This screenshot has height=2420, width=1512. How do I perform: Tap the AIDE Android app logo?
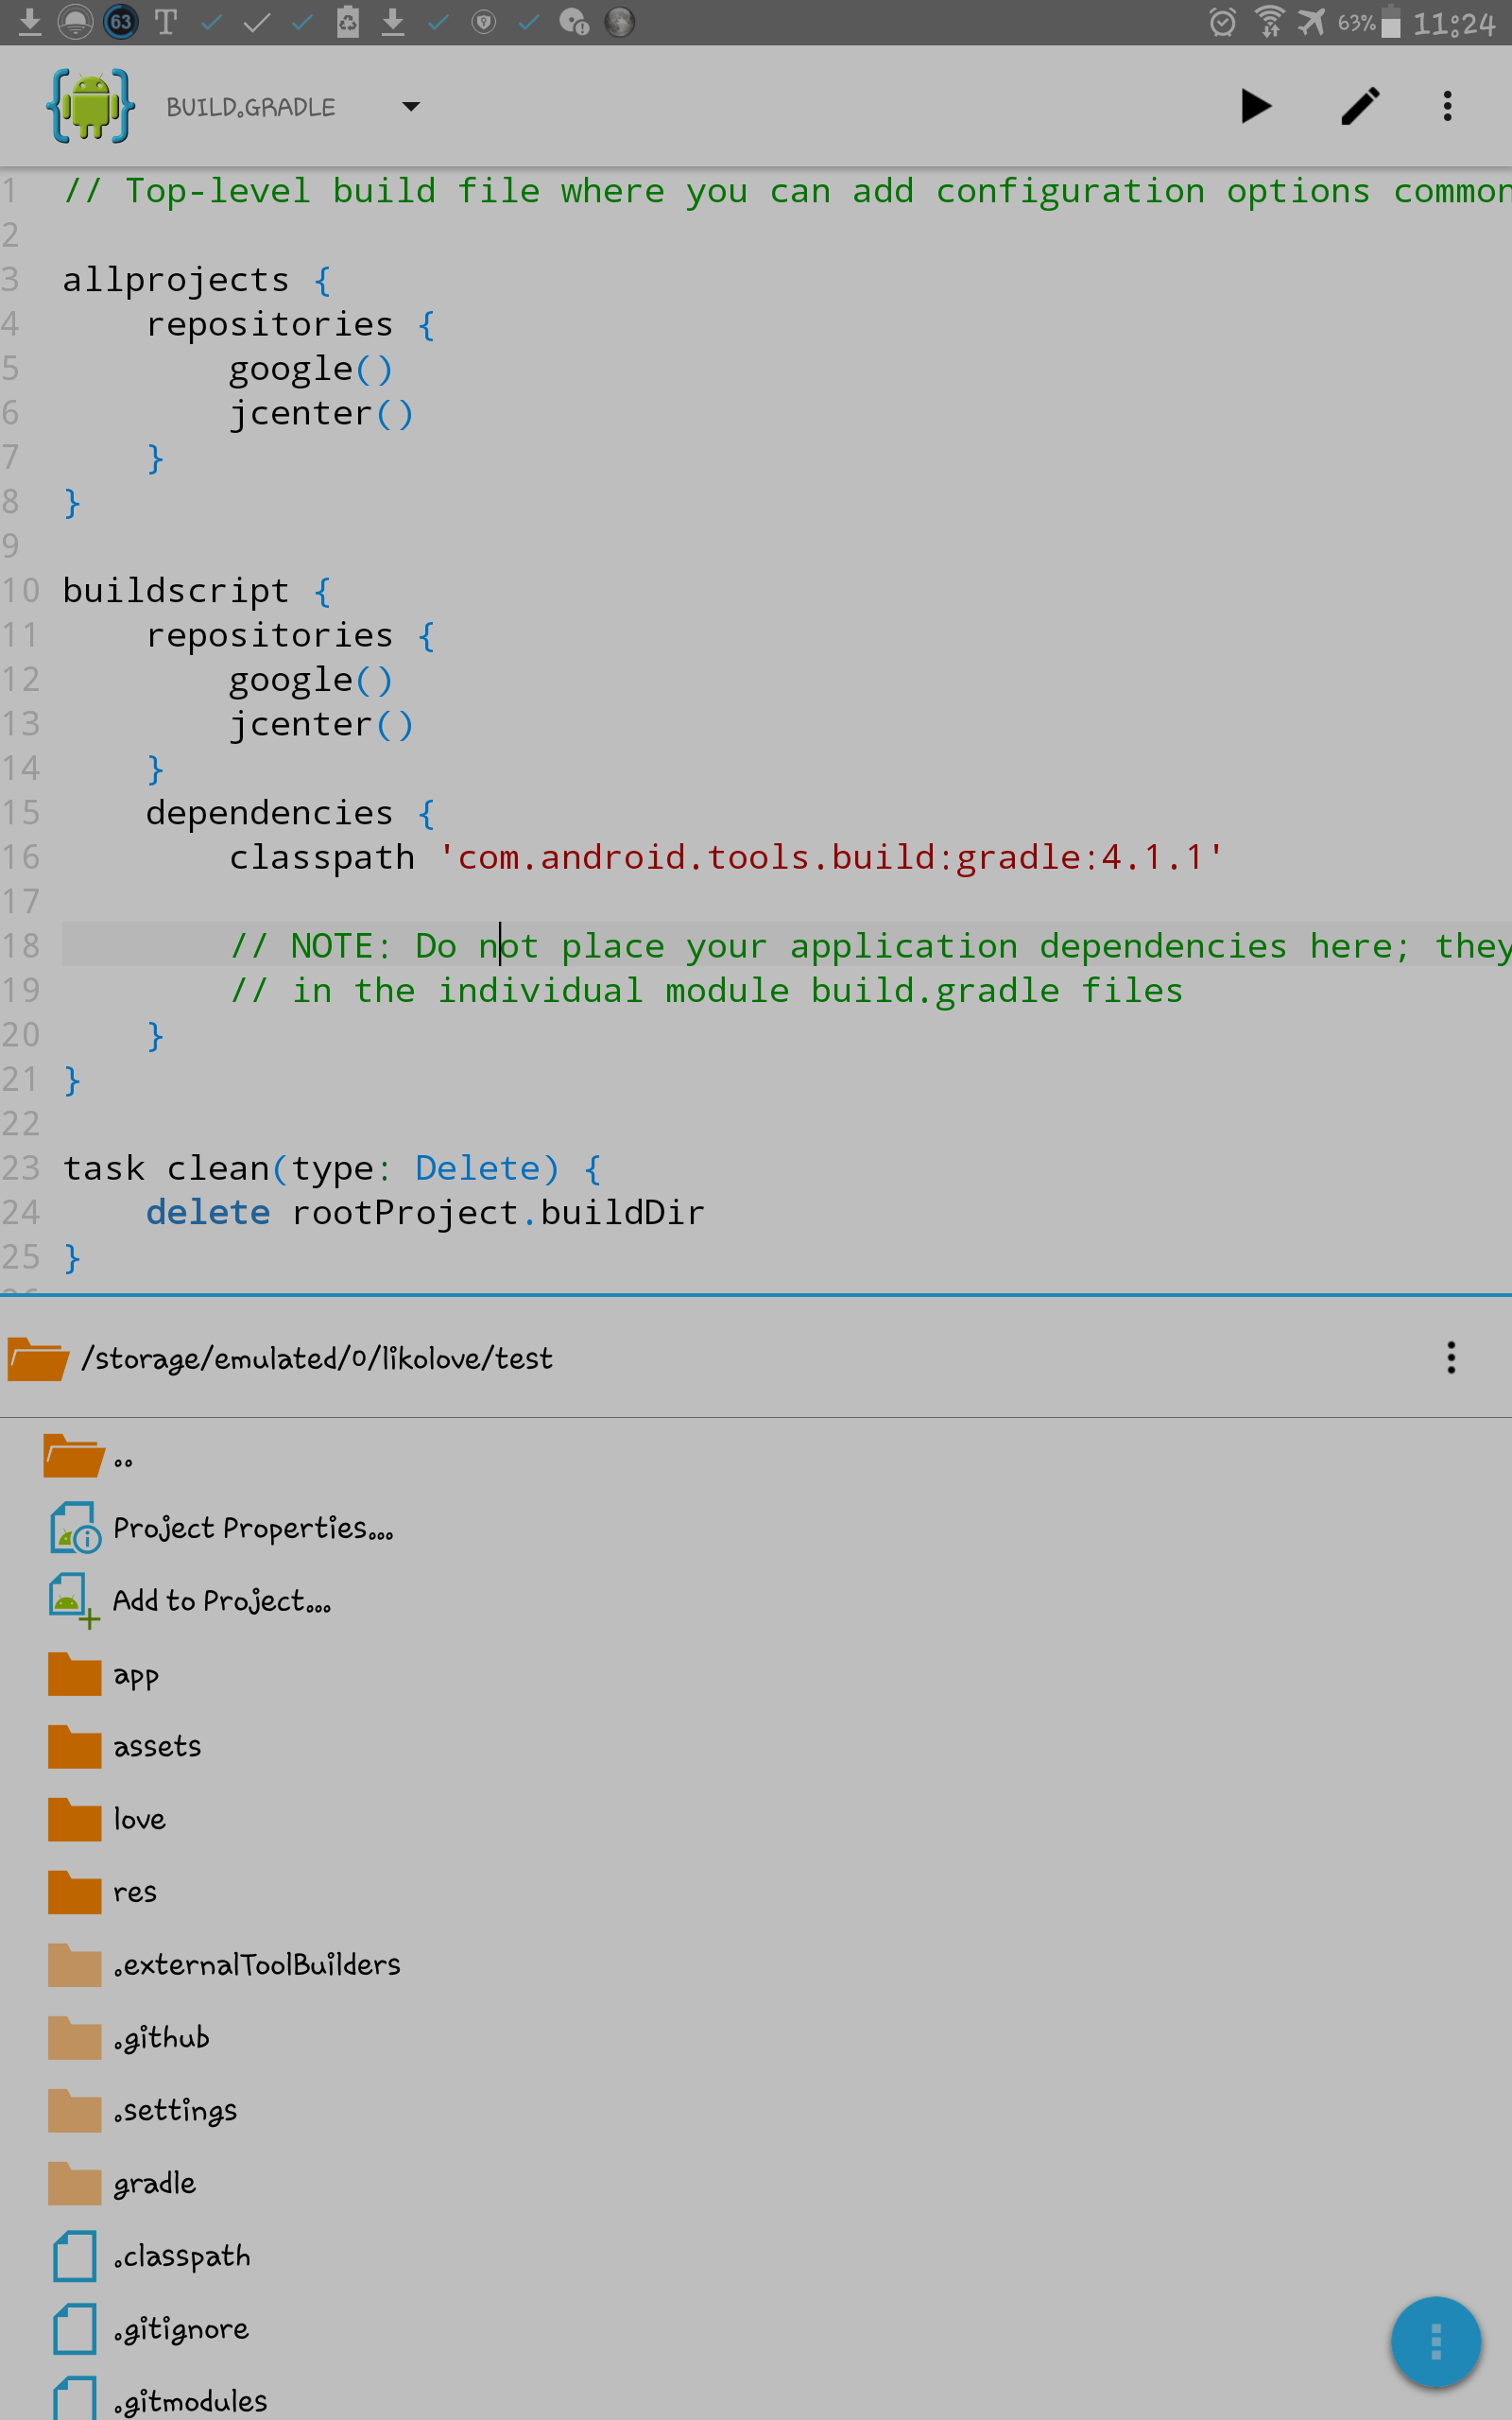click(90, 106)
